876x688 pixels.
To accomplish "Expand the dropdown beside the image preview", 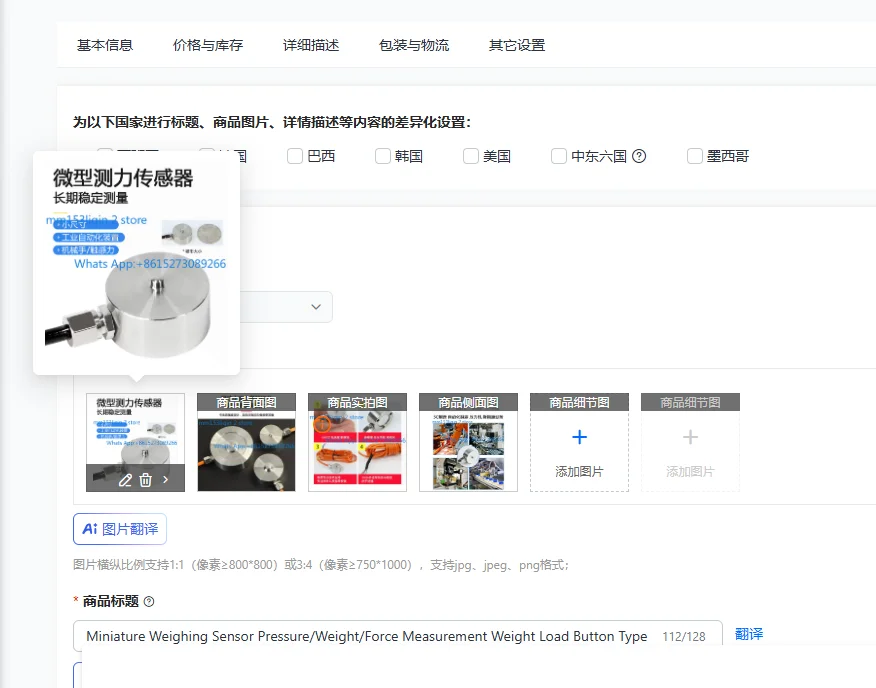I will click(x=316, y=307).
